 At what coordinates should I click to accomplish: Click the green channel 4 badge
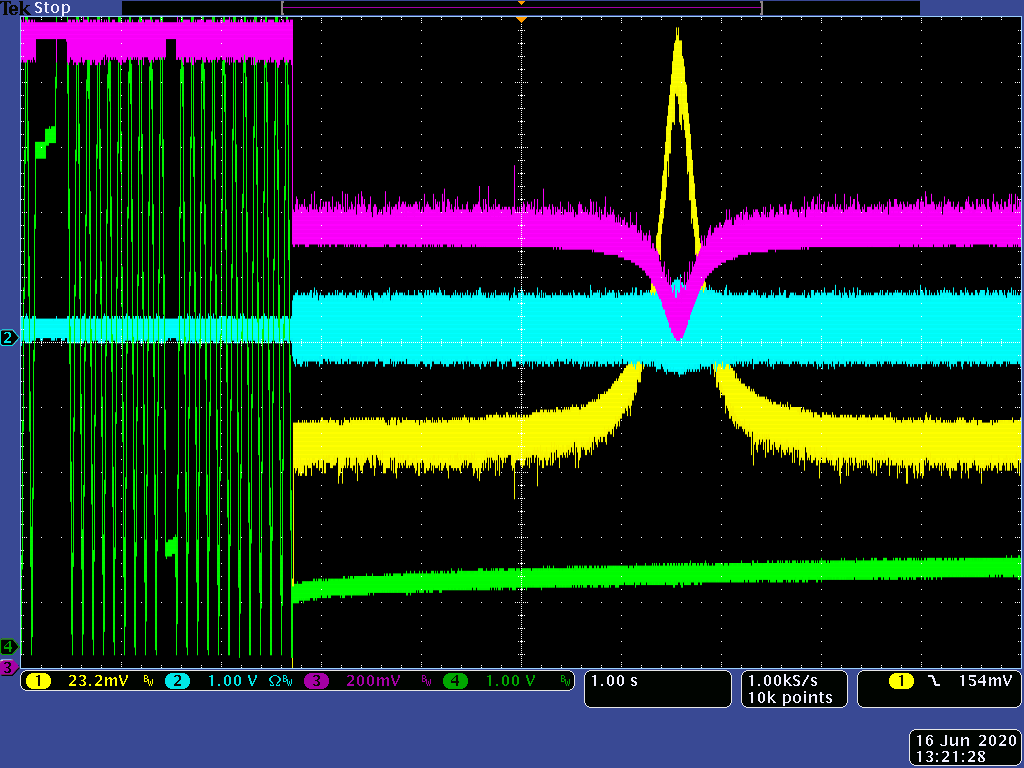click(456, 681)
